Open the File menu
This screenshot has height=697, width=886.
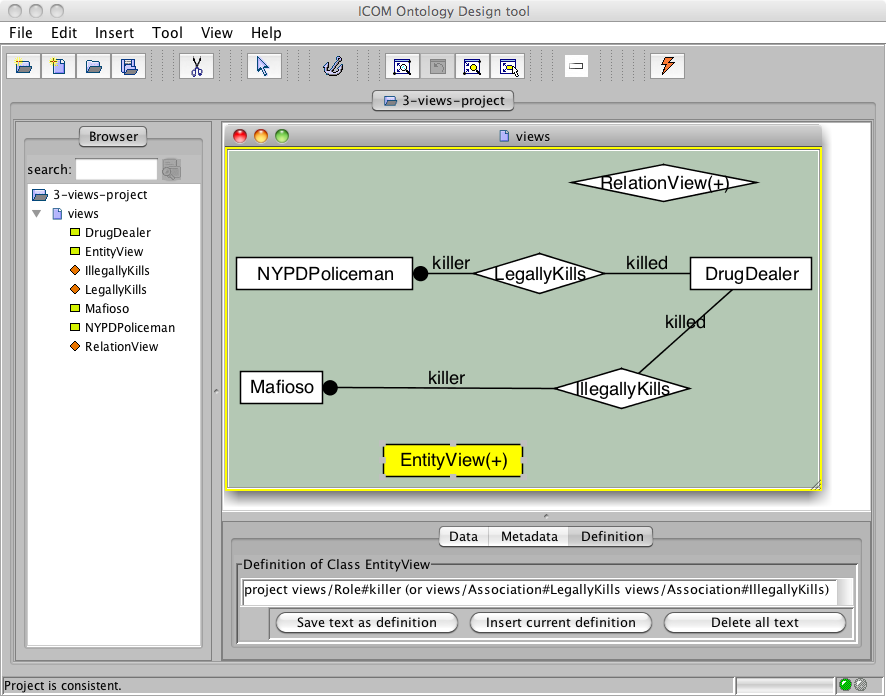click(x=21, y=33)
